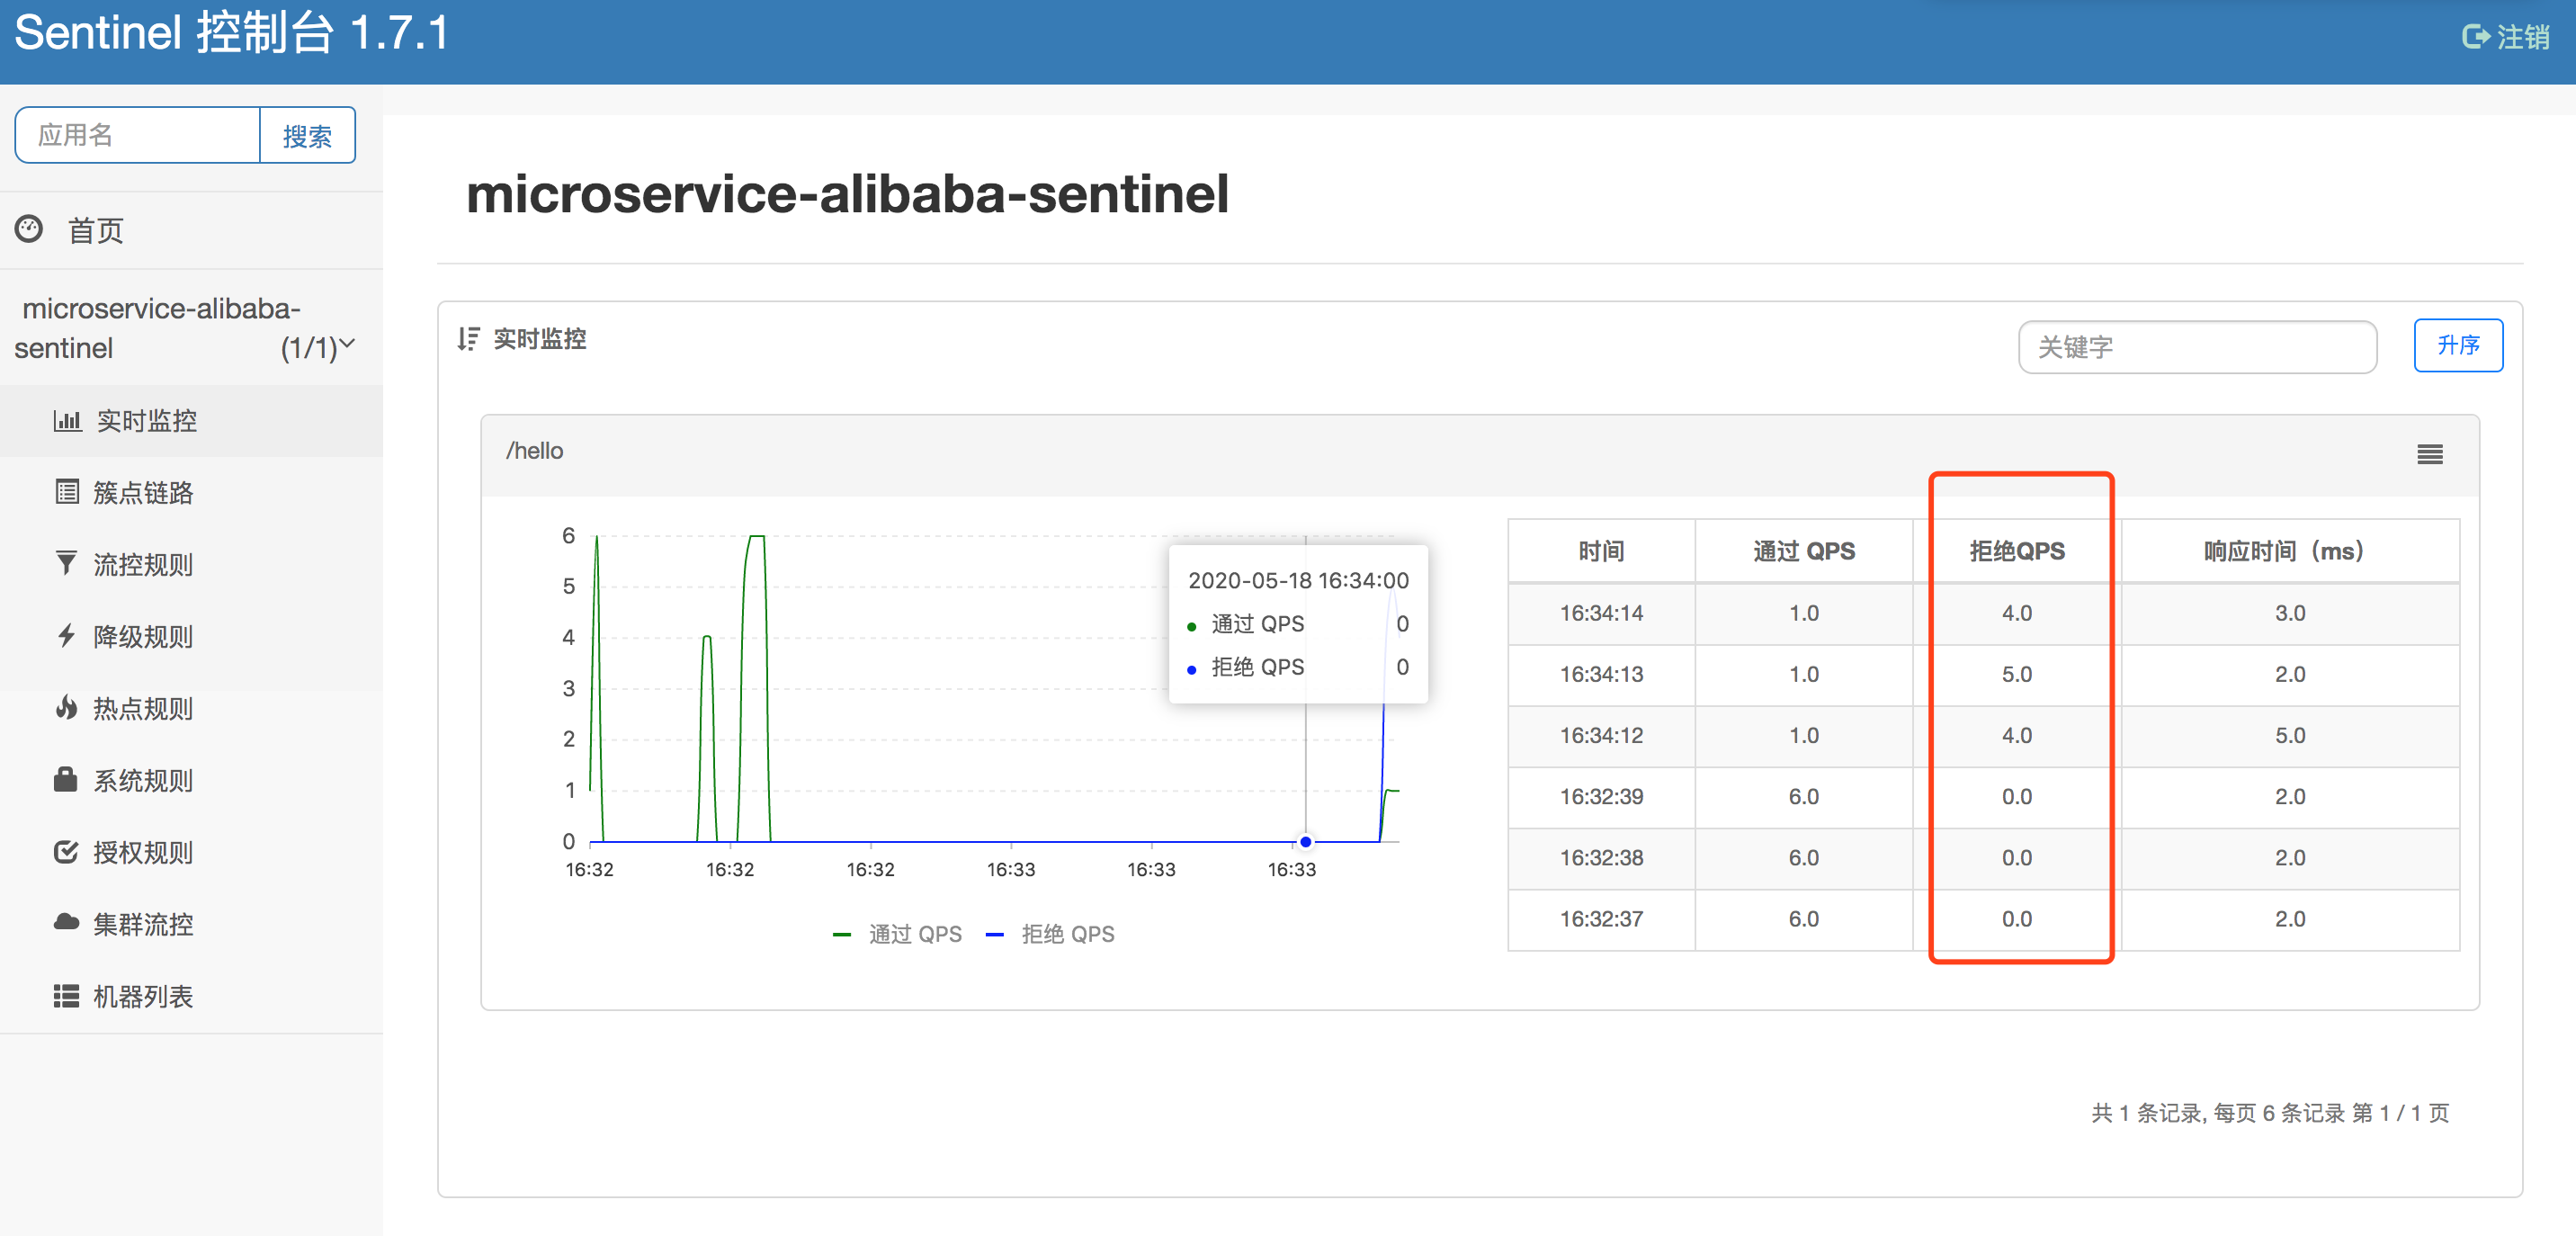Click the 升序 sort button

coord(2457,346)
